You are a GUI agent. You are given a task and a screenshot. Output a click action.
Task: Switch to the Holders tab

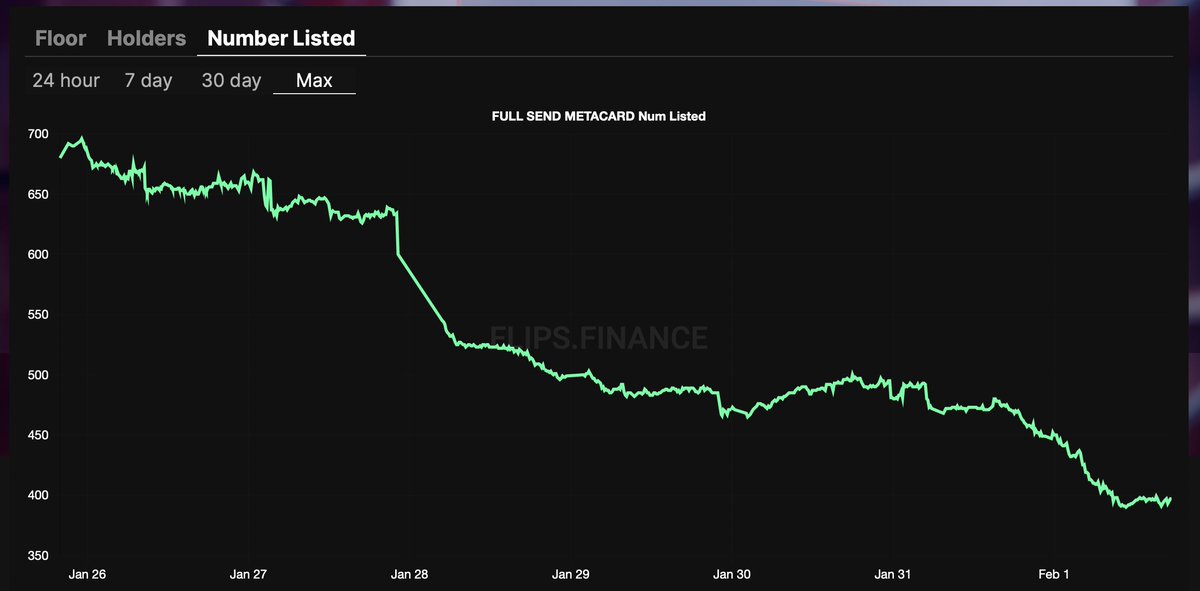coord(146,38)
